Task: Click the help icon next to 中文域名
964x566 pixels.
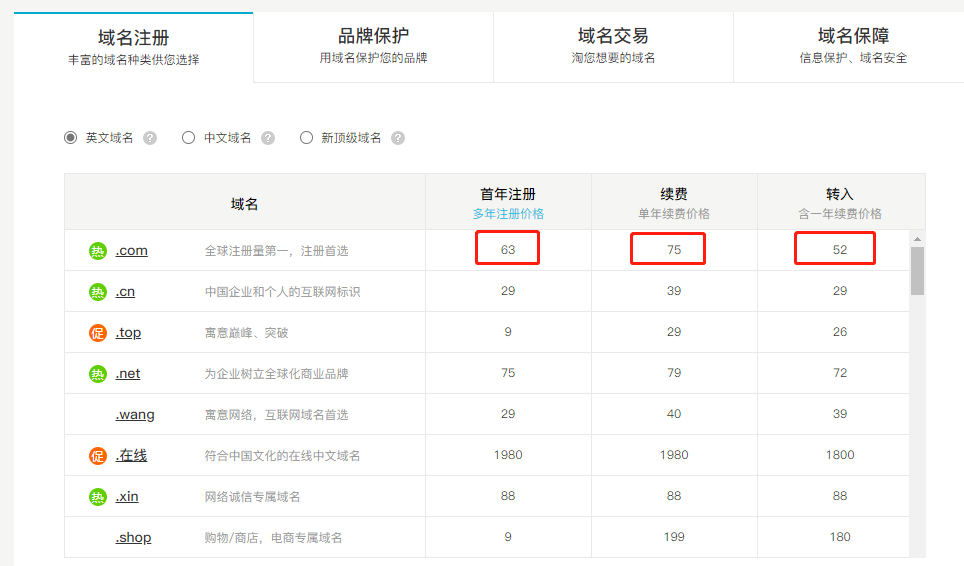Action: click(268, 138)
